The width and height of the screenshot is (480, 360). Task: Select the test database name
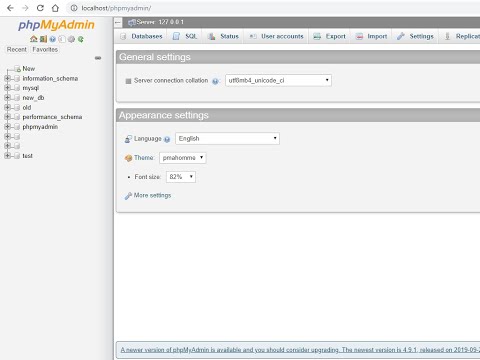click(x=27, y=156)
